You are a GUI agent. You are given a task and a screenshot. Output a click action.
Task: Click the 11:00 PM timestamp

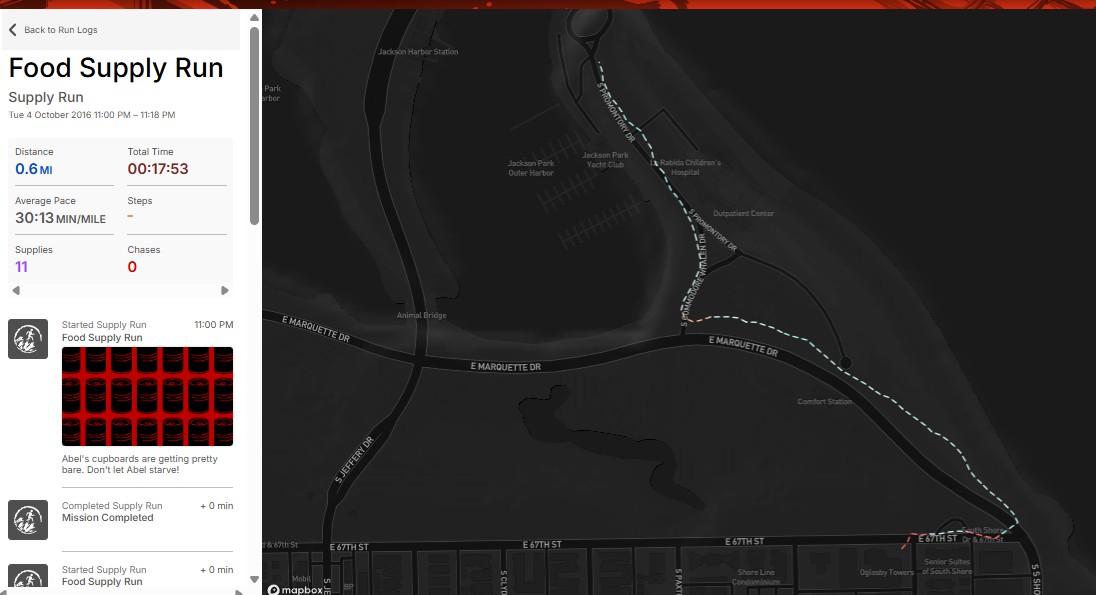(x=214, y=325)
